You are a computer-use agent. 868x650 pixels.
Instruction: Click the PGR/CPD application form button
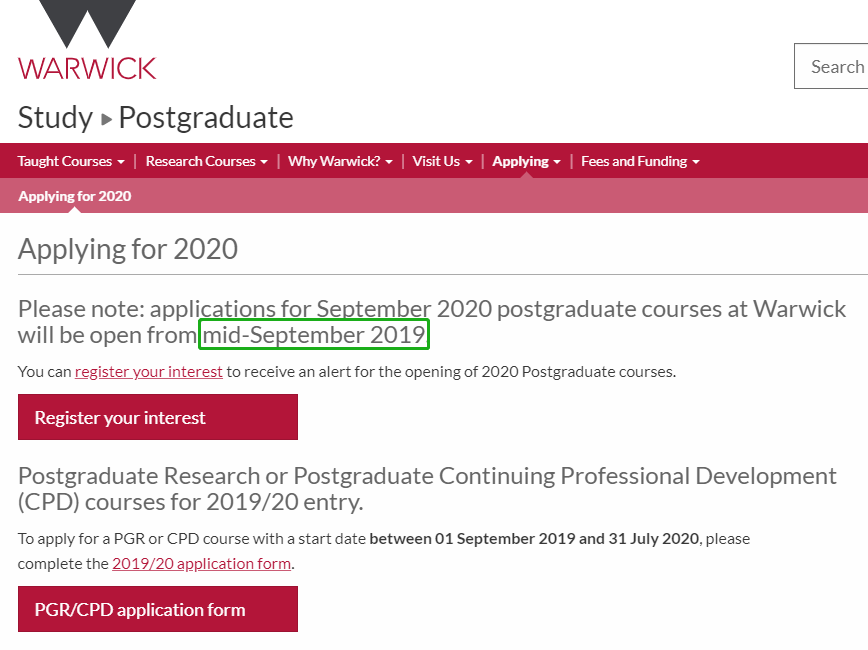tap(158, 609)
